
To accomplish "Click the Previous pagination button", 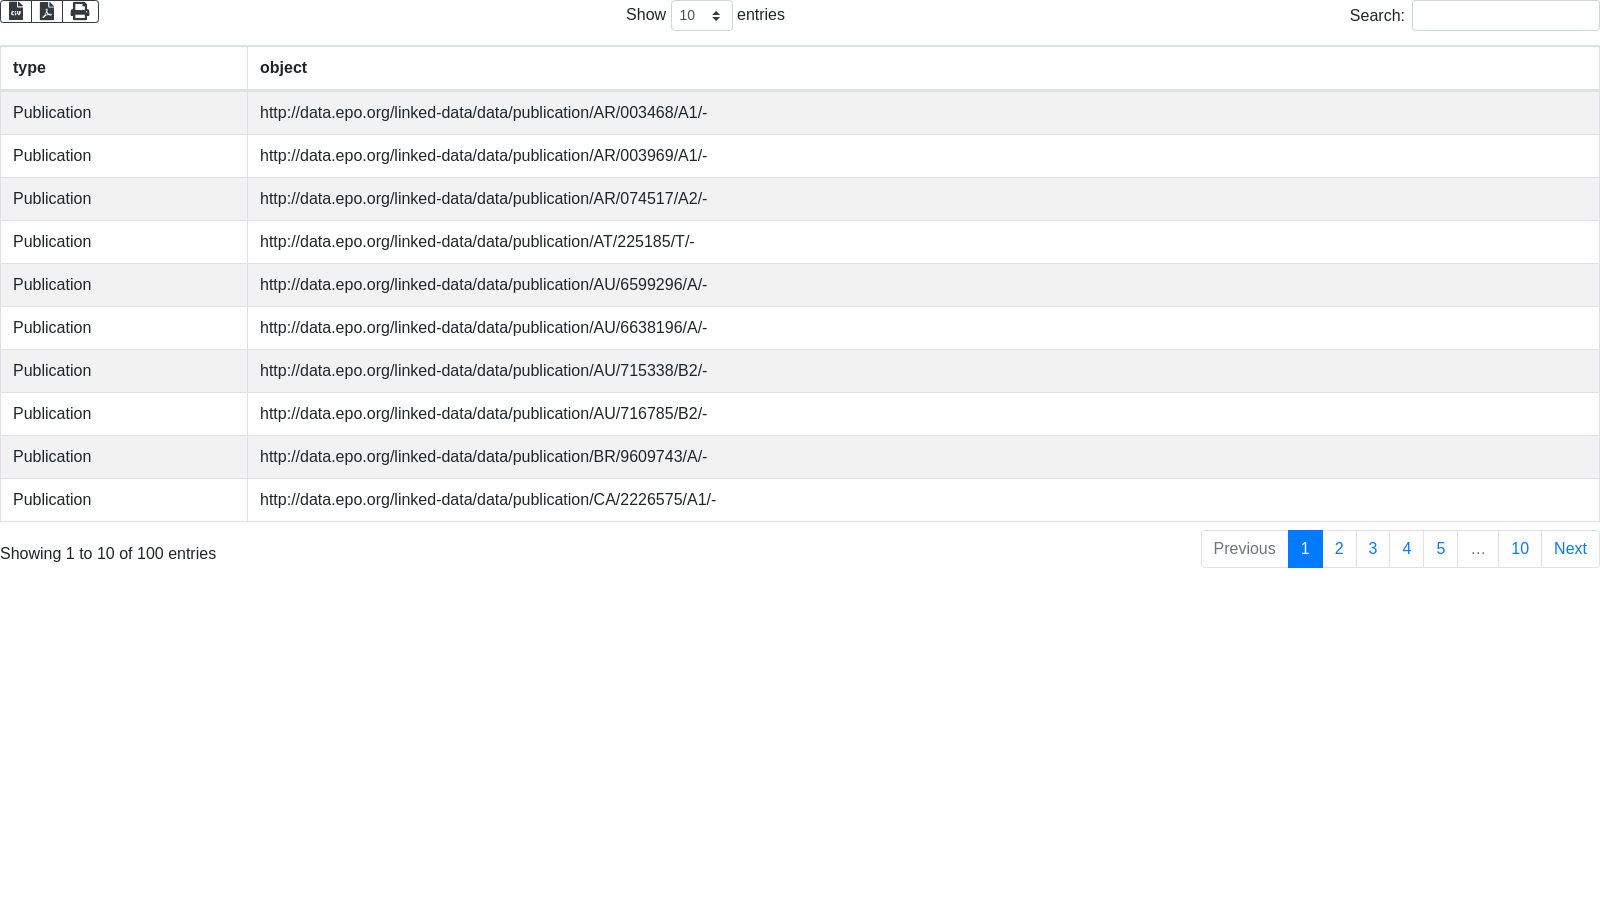I will [1244, 549].
